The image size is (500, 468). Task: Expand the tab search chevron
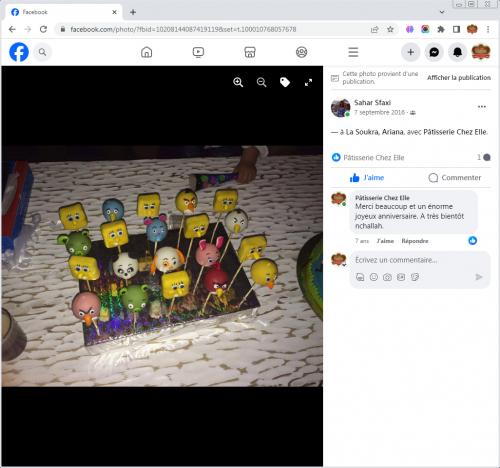pyautogui.click(x=442, y=12)
